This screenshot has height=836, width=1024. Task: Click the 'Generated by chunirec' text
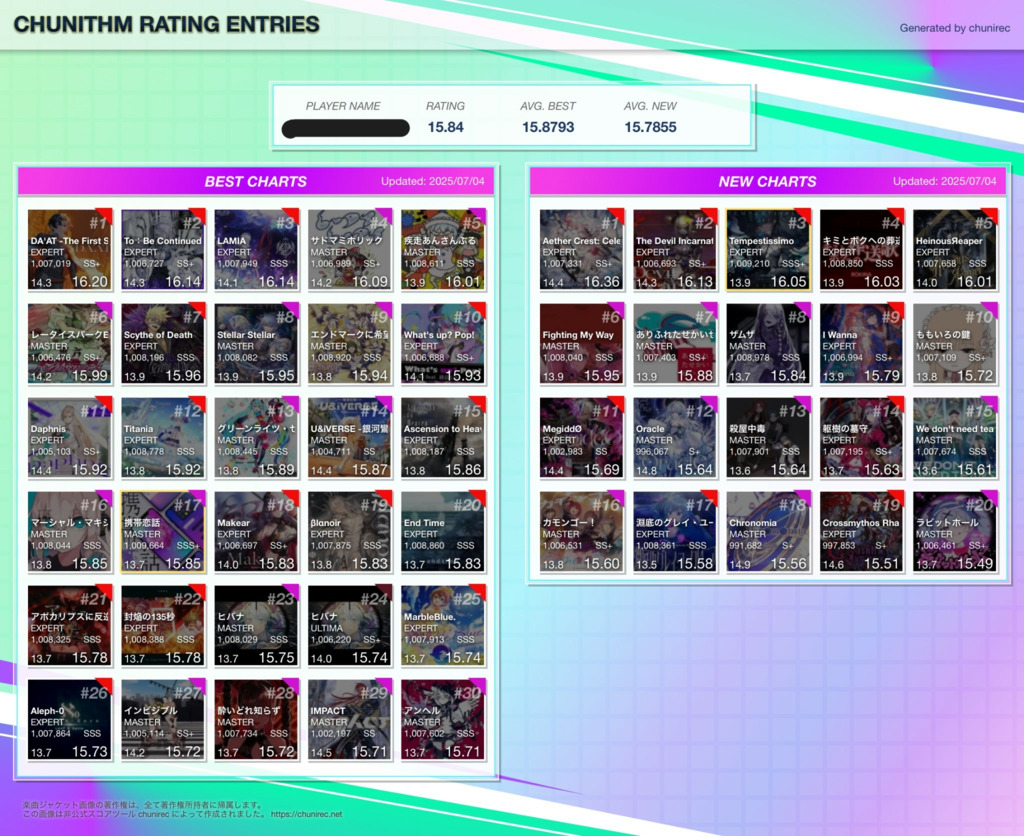point(955,28)
